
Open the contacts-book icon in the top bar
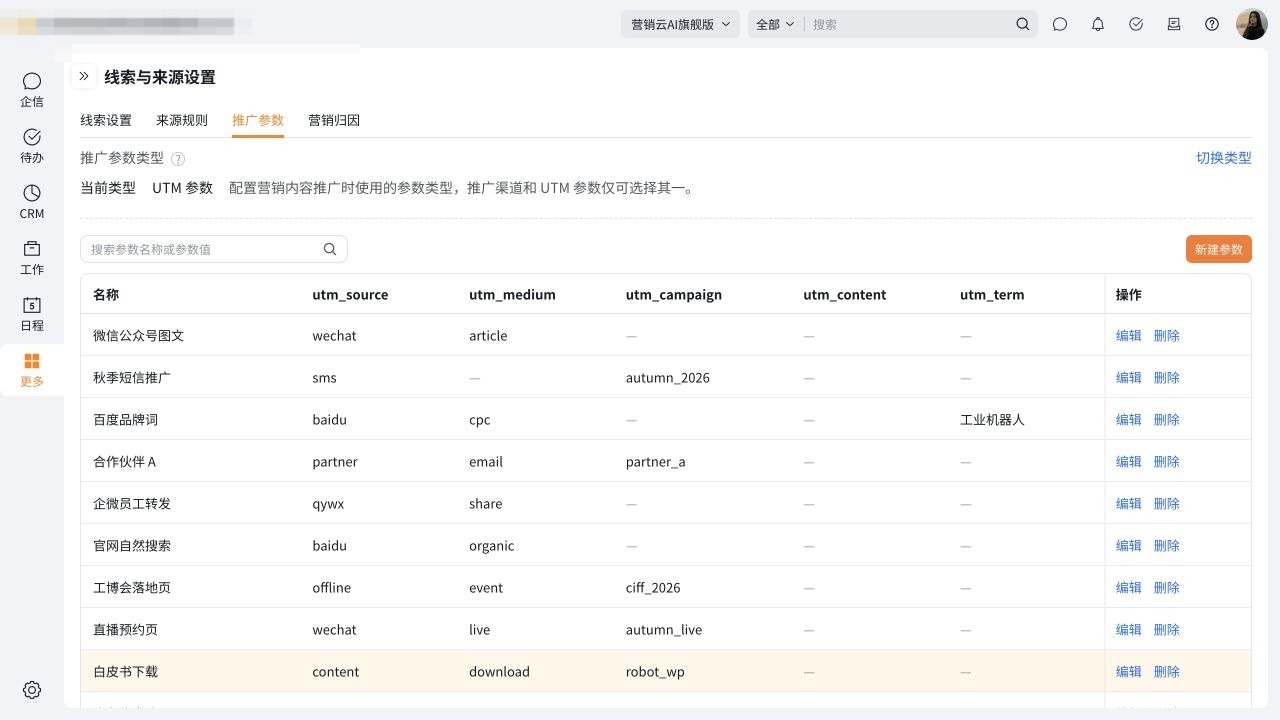1174,24
